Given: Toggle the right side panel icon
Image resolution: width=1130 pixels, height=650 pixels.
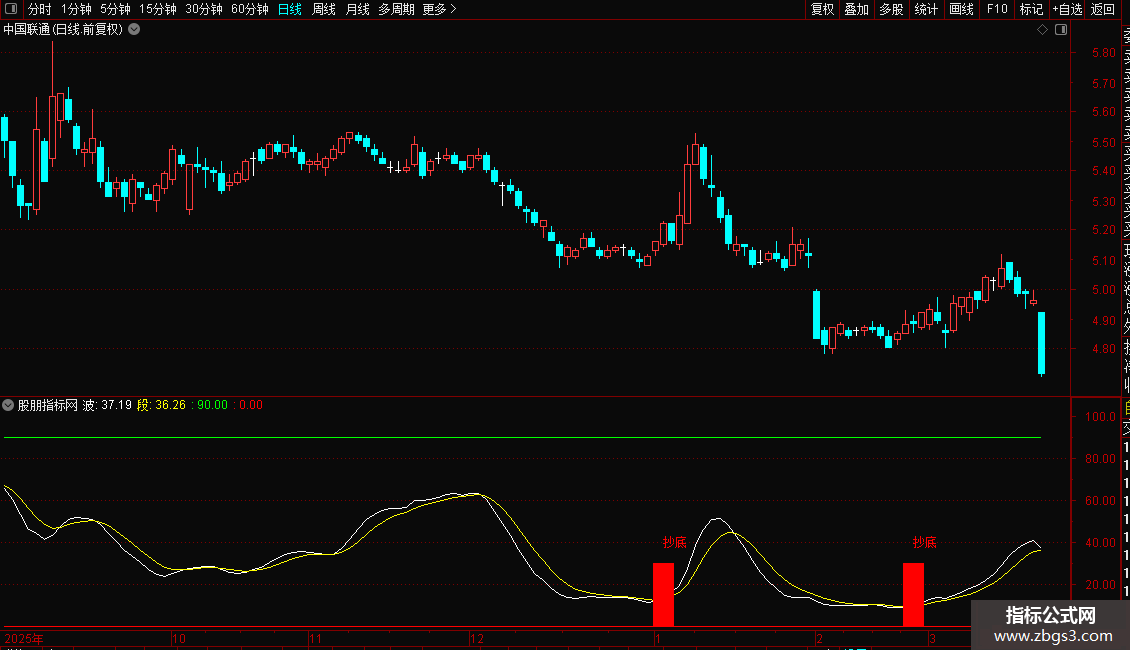Looking at the screenshot, I should click(1061, 30).
